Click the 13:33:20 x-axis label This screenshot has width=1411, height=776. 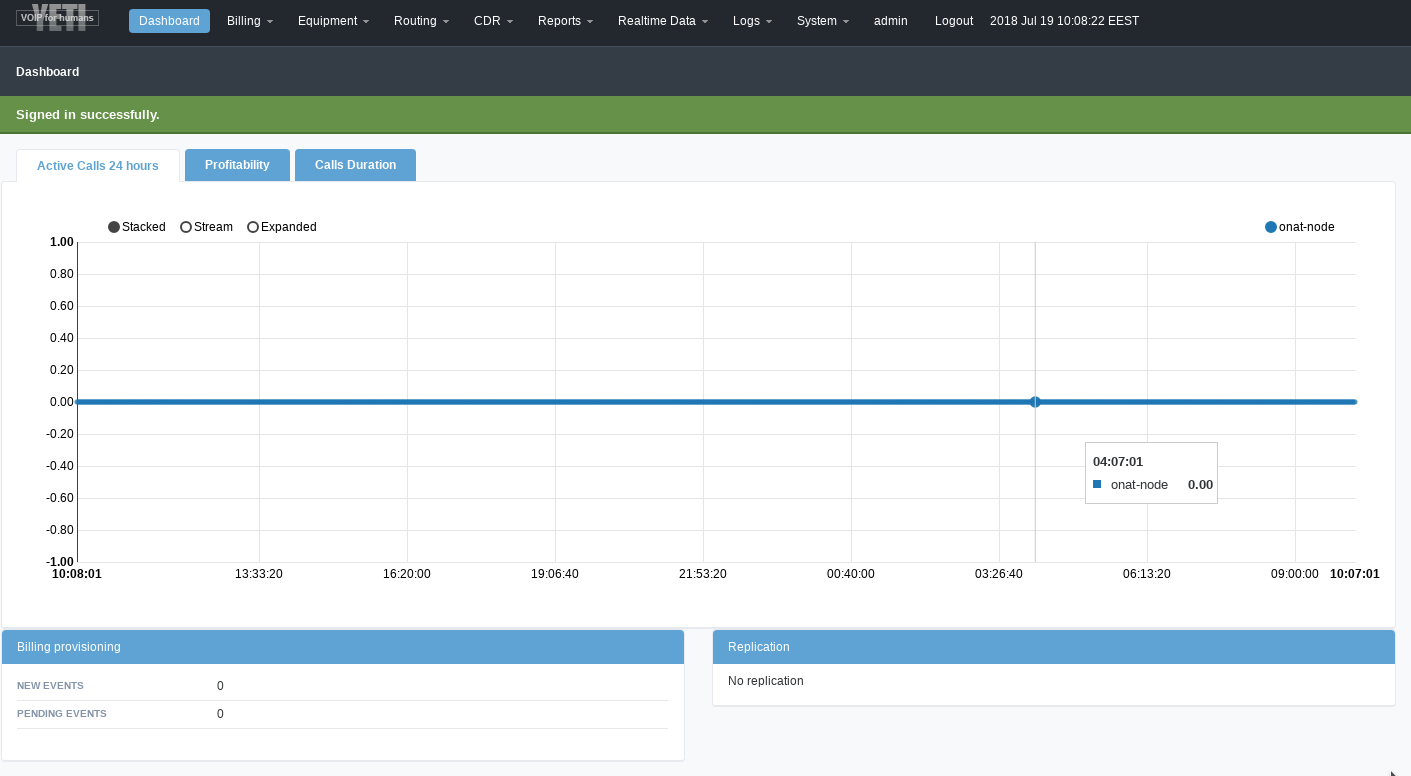[x=259, y=574]
